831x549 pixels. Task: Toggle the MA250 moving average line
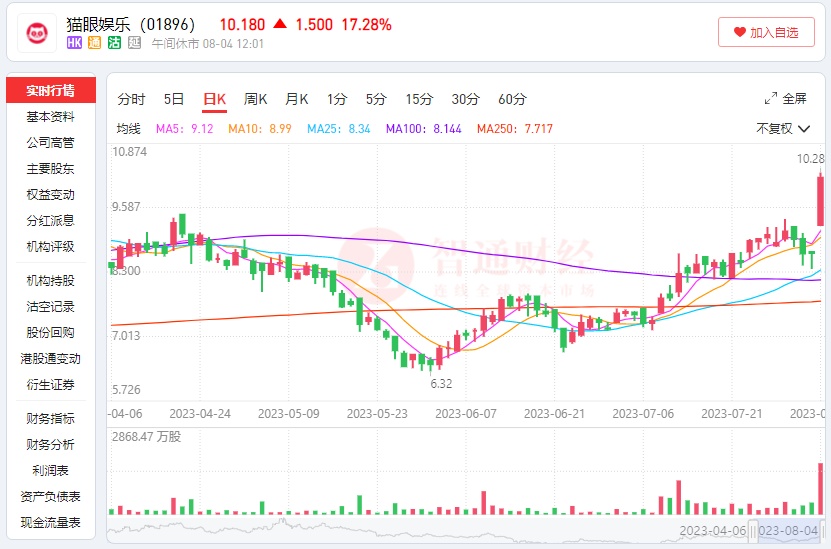514,128
